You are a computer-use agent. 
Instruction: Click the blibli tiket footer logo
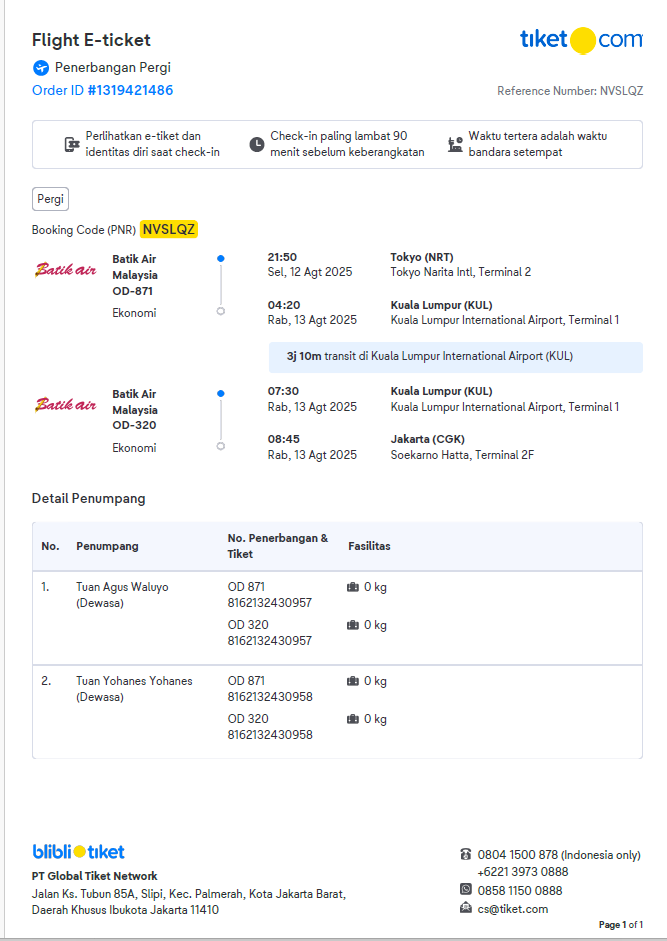pyautogui.click(x=79, y=852)
